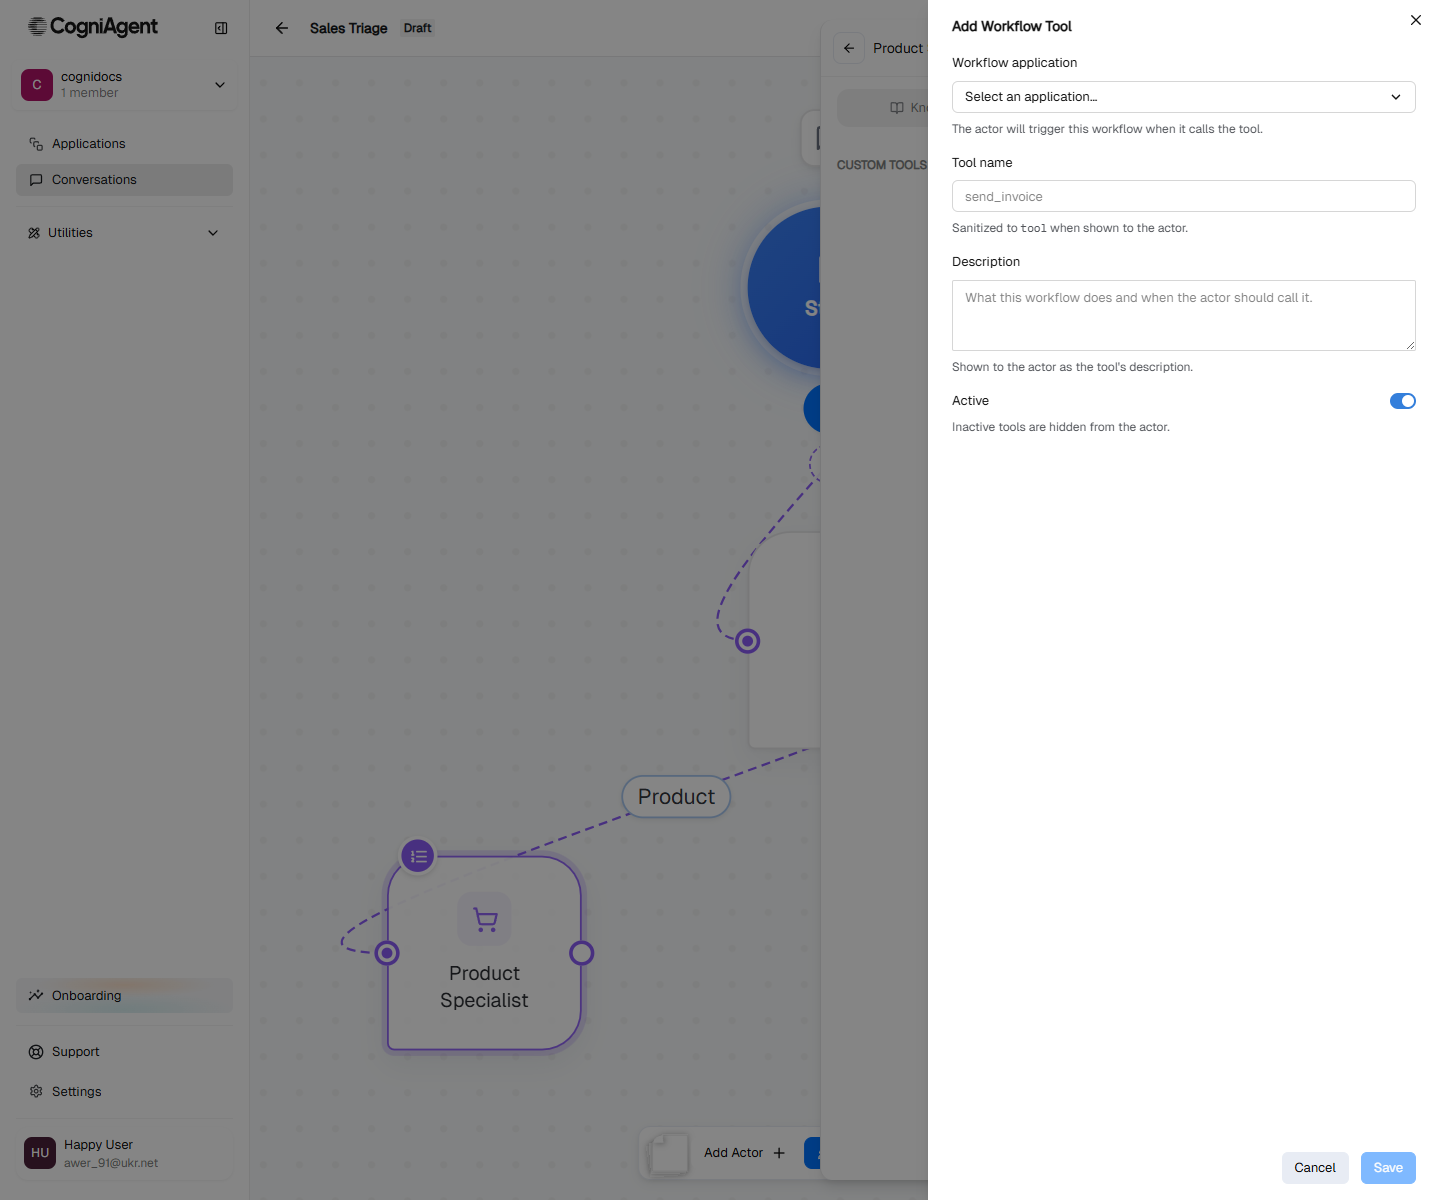This screenshot has width=1440, height=1200.
Task: Click the Applications icon in sidebar
Action: (x=36, y=144)
